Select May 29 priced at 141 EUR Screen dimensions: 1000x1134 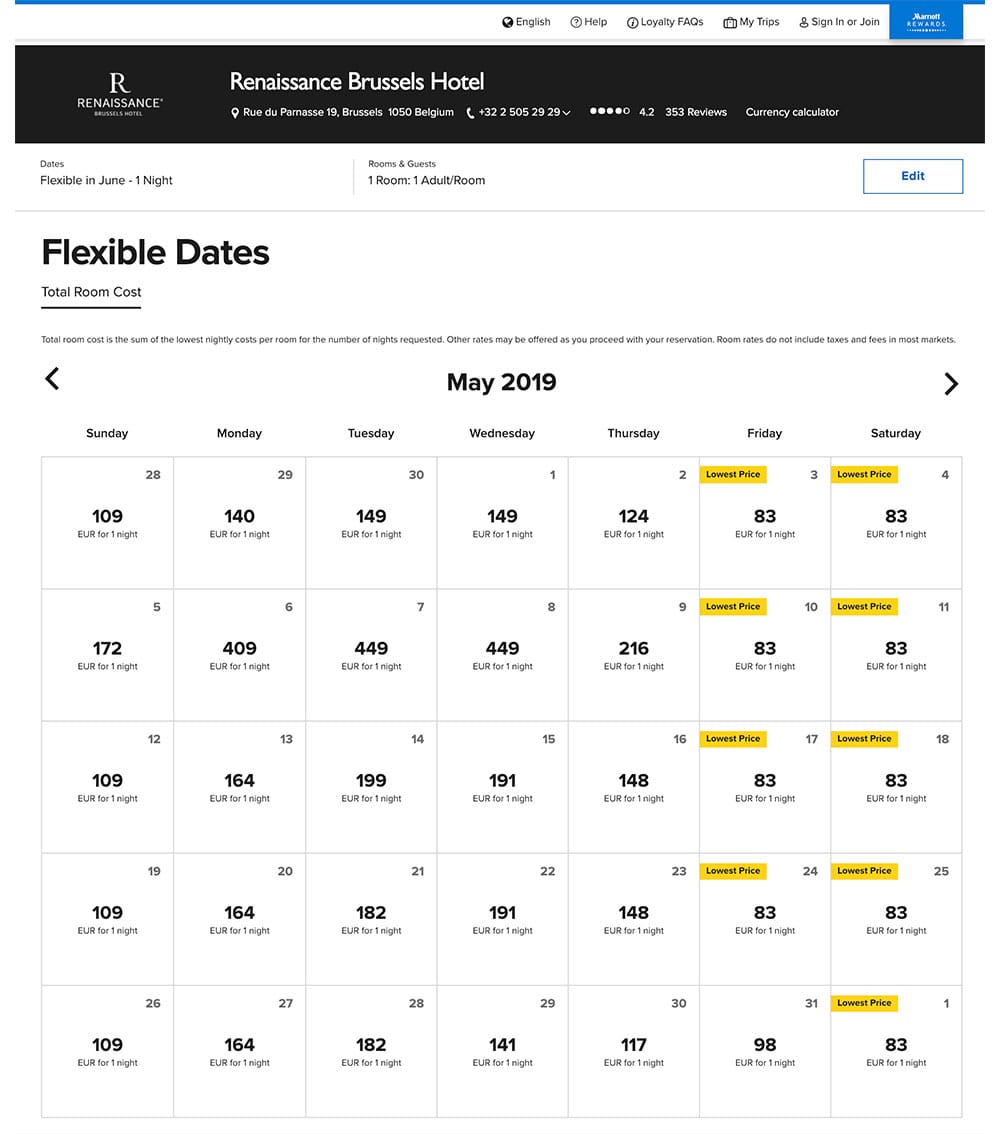click(503, 1052)
